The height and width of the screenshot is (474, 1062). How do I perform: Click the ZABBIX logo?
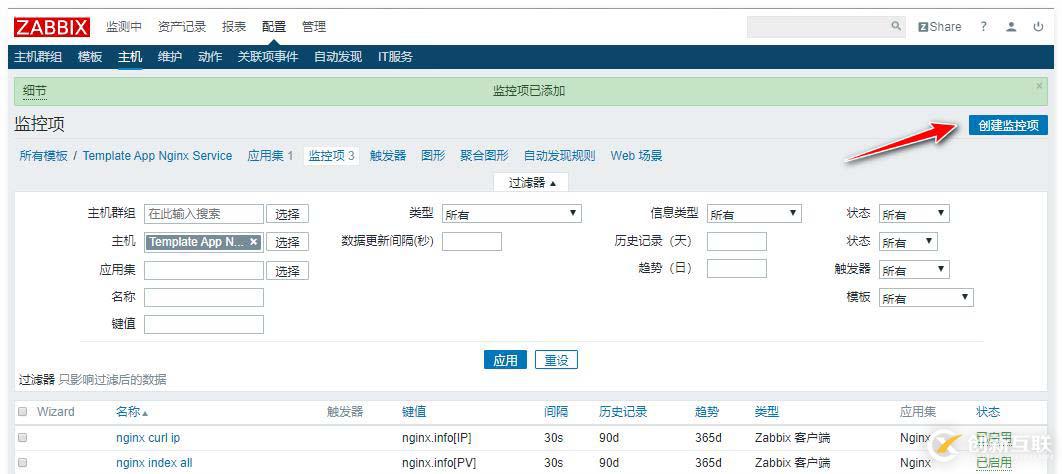pos(52,27)
